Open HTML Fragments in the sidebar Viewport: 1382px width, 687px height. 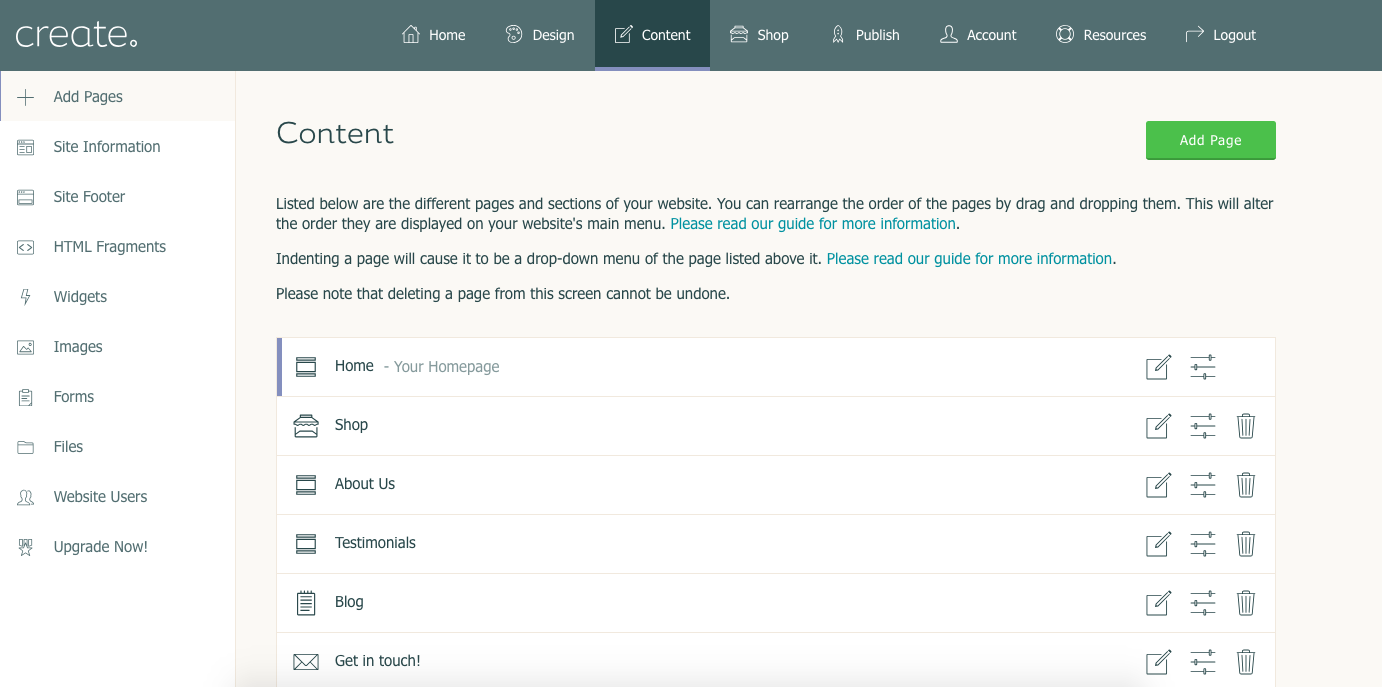coord(118,246)
